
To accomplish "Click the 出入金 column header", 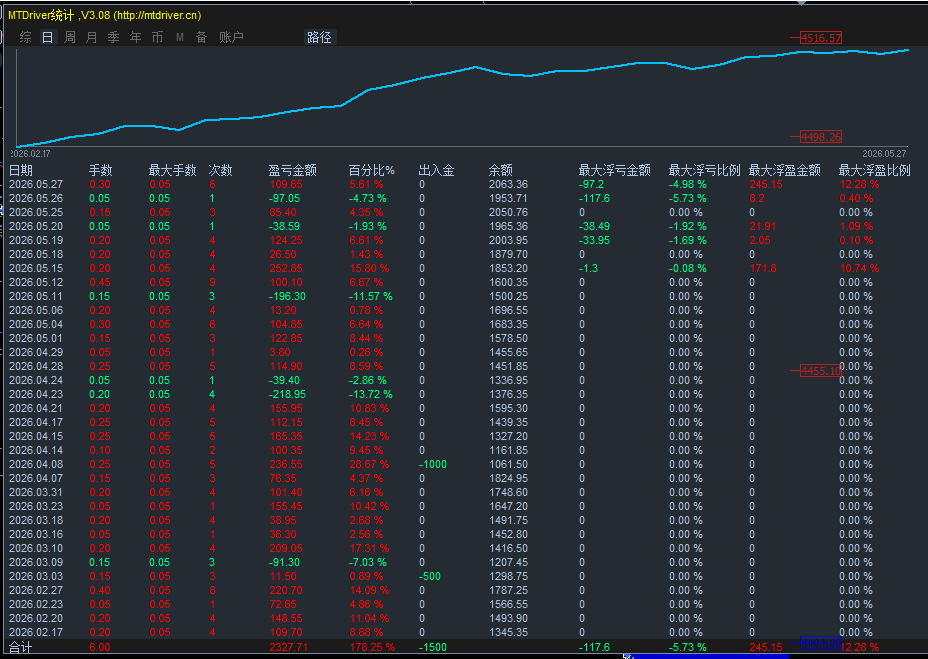I will 436,171.
